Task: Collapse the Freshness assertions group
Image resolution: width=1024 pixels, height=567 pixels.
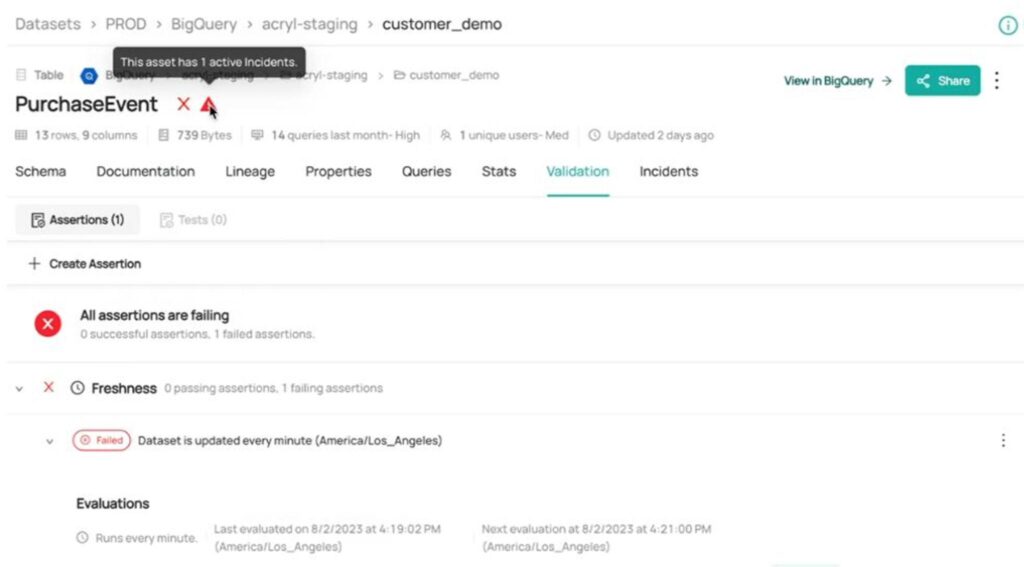Action: [x=19, y=388]
